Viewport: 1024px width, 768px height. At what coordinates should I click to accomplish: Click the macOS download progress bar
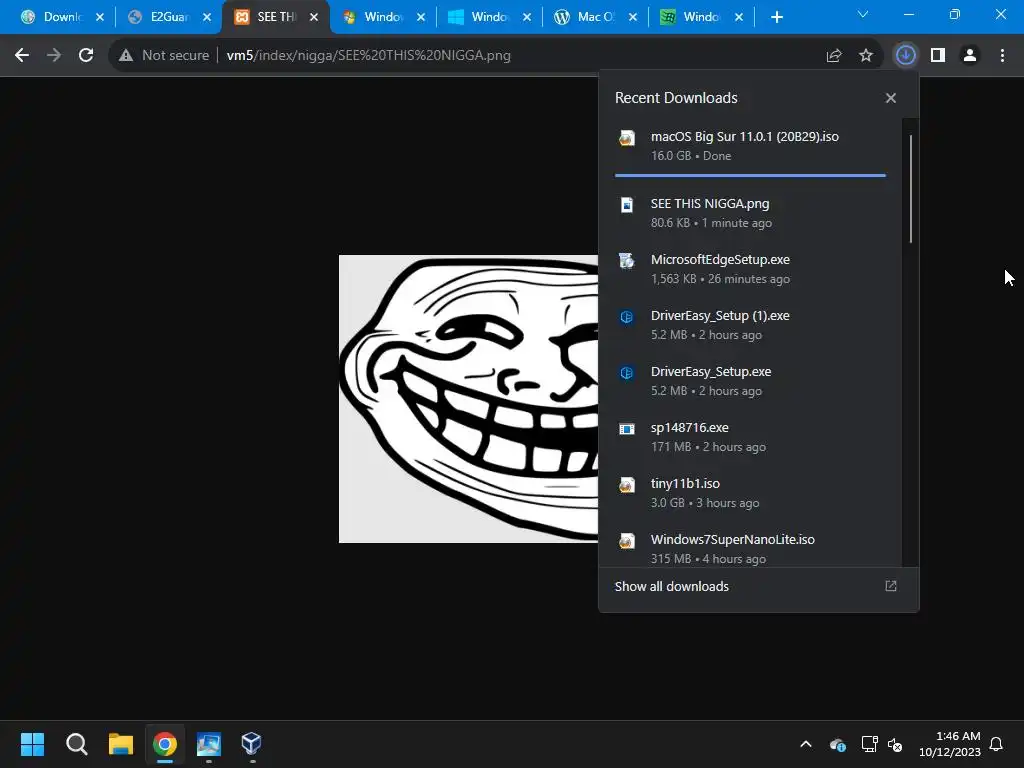pos(750,175)
